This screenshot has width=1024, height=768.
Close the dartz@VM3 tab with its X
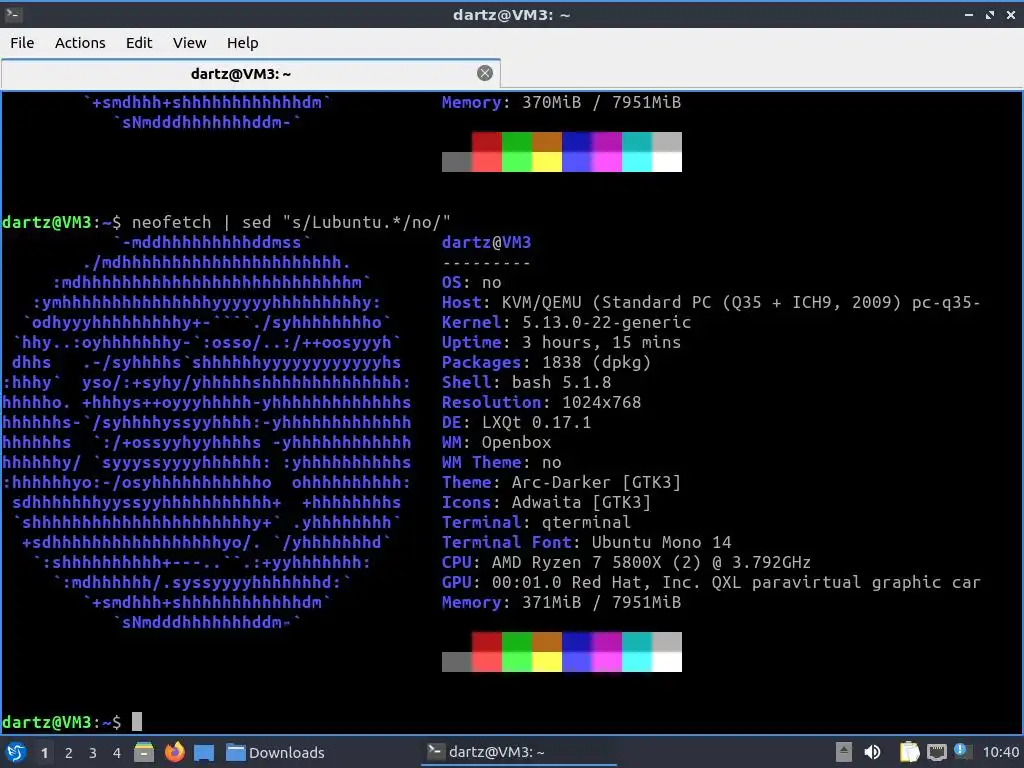(x=485, y=73)
